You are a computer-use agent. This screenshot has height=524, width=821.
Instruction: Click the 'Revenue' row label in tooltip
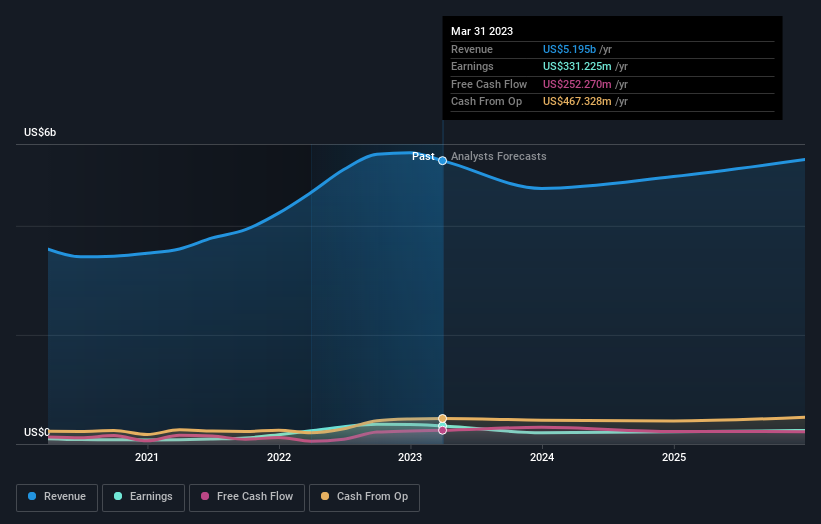point(472,49)
